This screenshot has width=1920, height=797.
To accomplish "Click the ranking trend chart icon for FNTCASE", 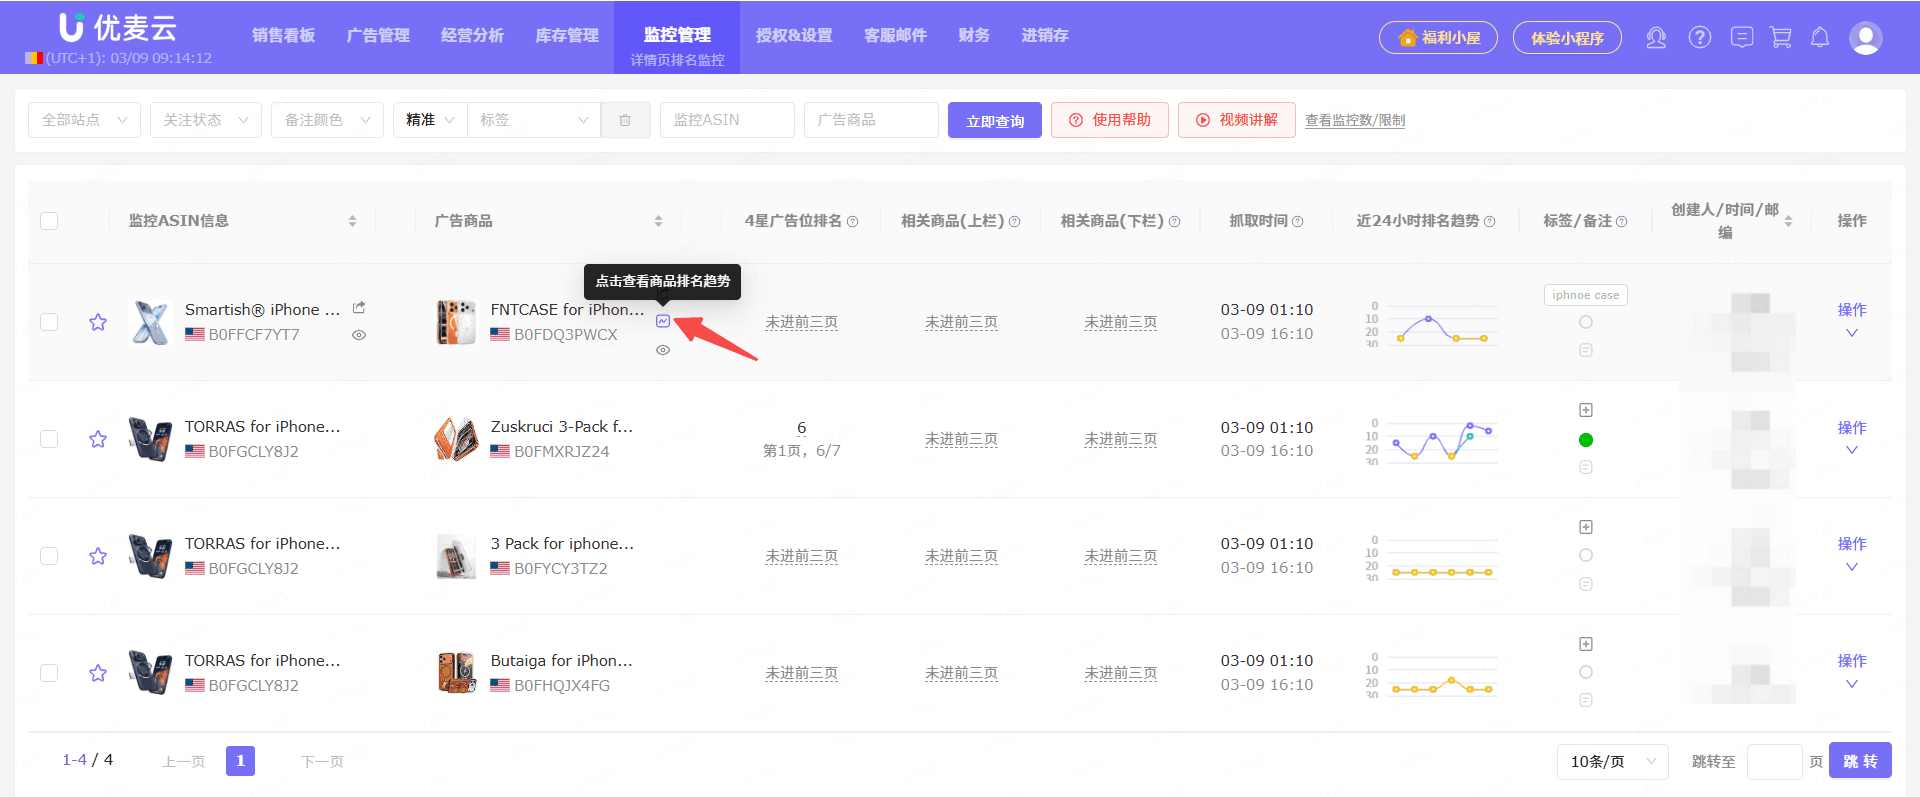I will (663, 321).
